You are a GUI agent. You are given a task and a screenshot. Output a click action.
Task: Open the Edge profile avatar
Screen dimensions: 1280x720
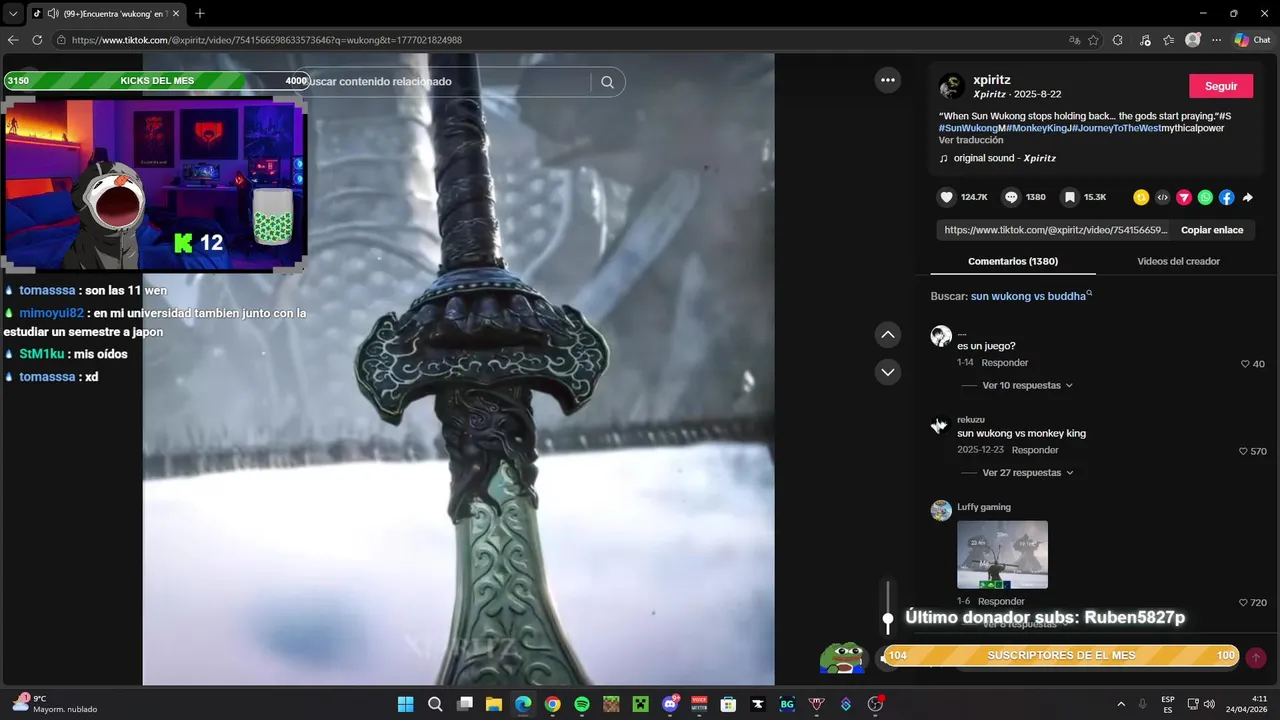tap(1193, 40)
